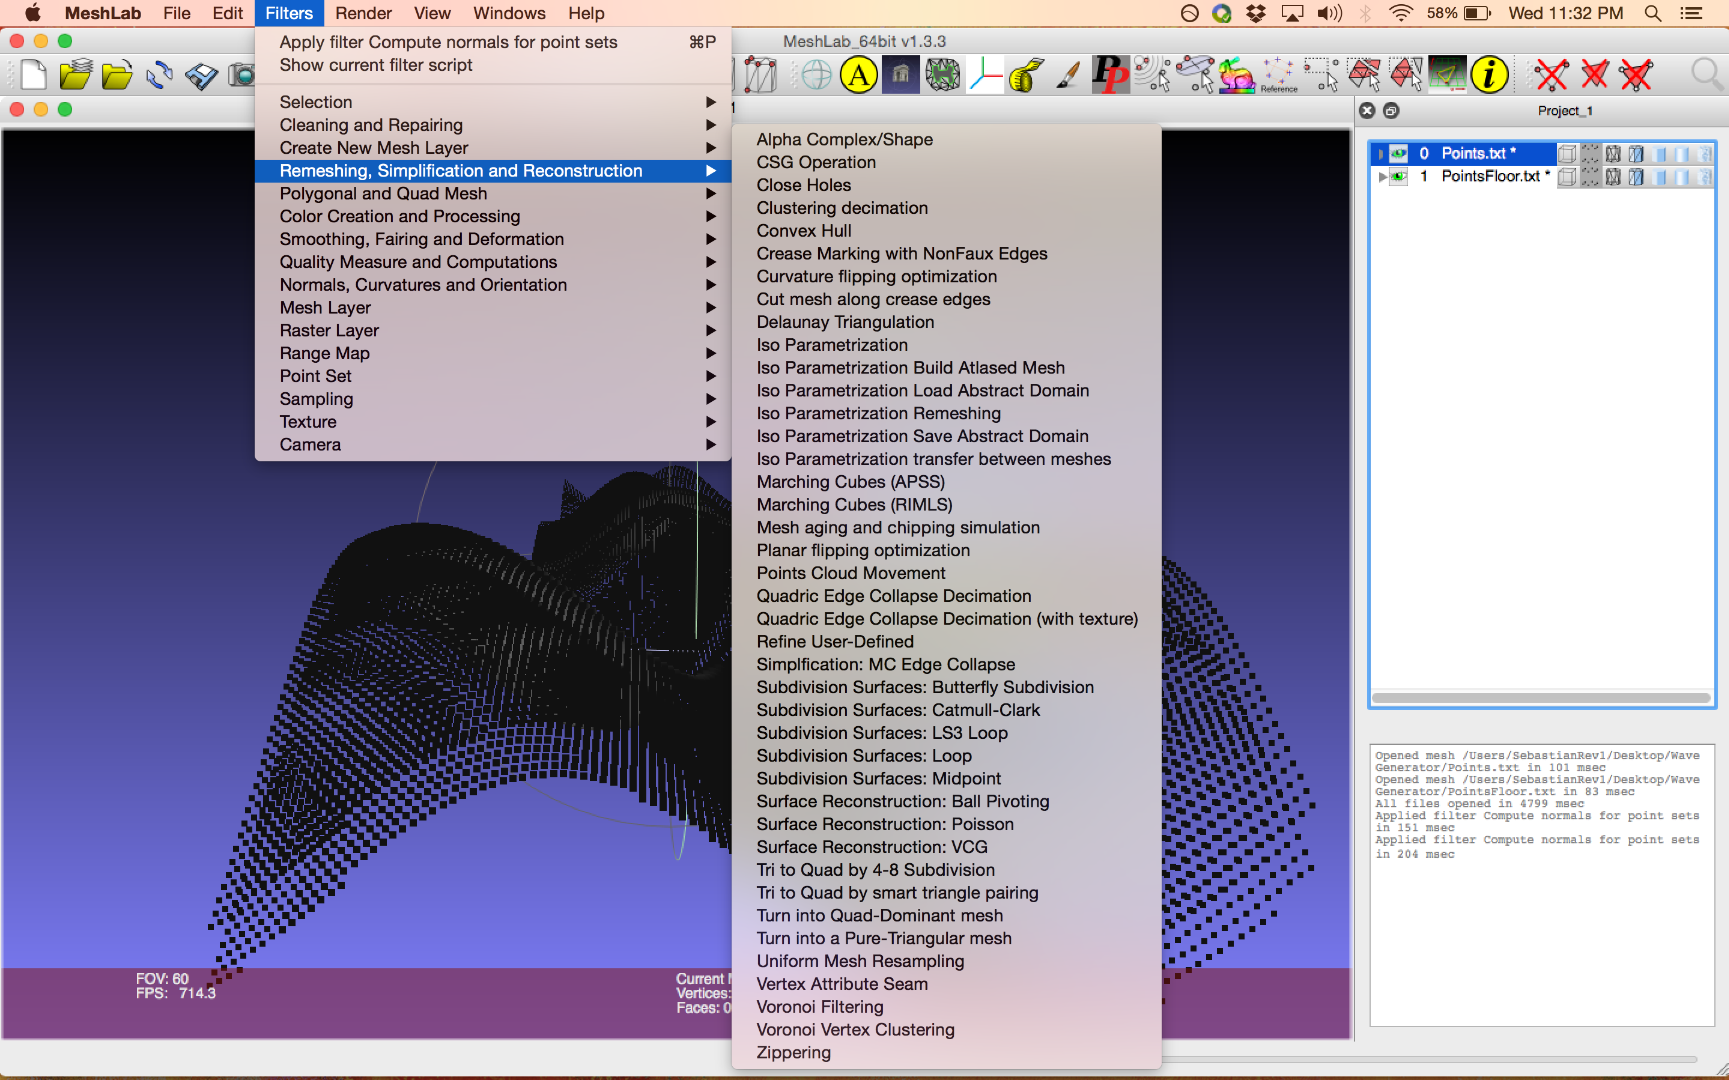Expand the Points.txt layer disclosure triangle
Screen dimensions: 1729x1080
pos(1380,153)
